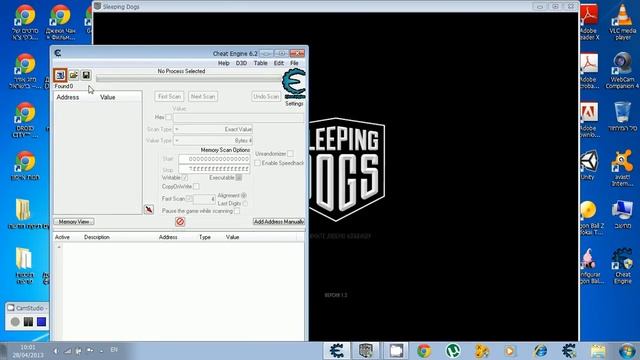Click the red no-entry clear list icon
Image resolution: width=640 pixels, height=360 pixels.
(180, 221)
